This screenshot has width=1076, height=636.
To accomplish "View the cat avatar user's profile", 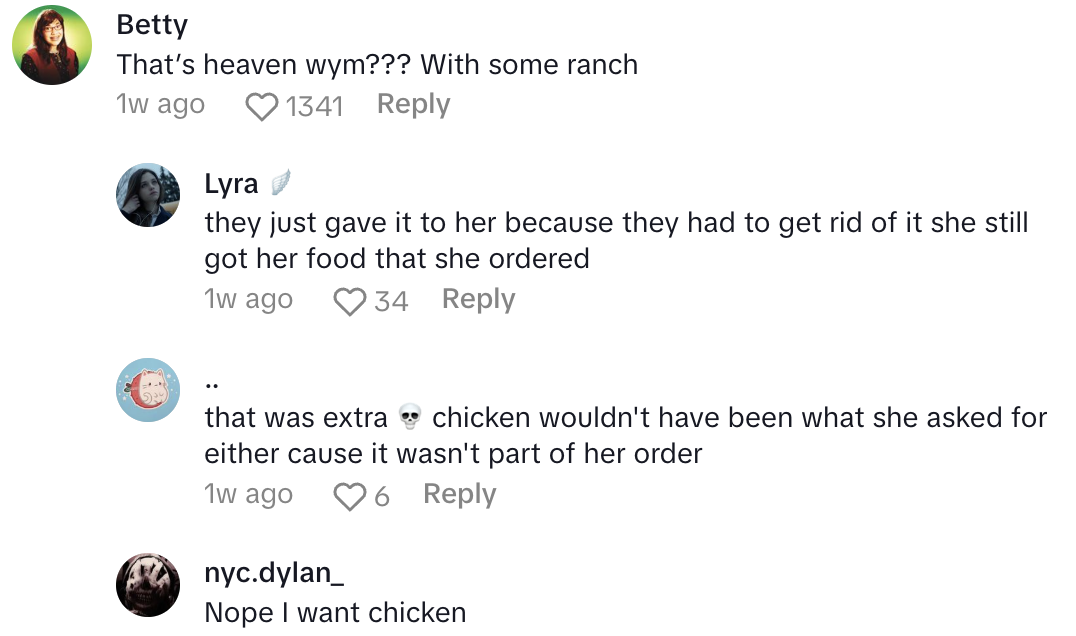I will click(x=149, y=389).
